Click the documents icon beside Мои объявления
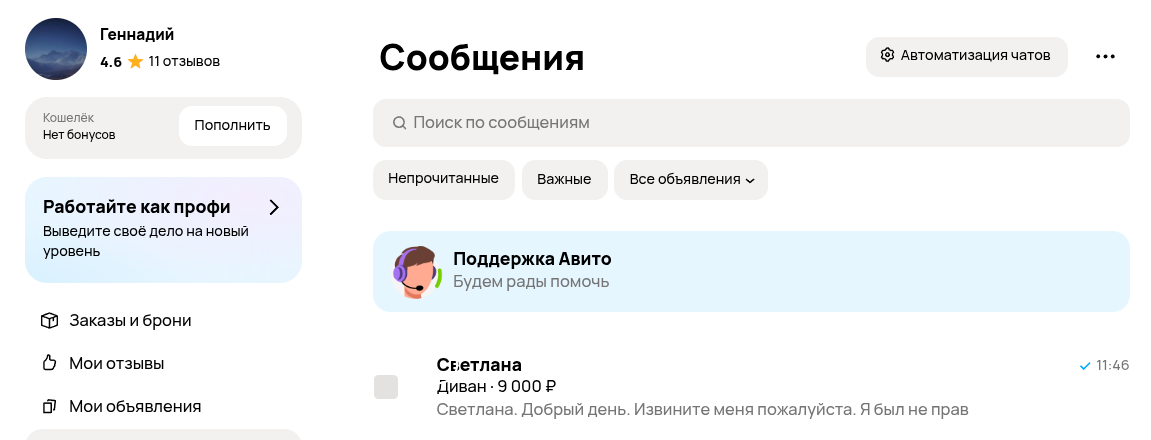Screen dimensions: 1151x440 pyautogui.click(x=49, y=406)
